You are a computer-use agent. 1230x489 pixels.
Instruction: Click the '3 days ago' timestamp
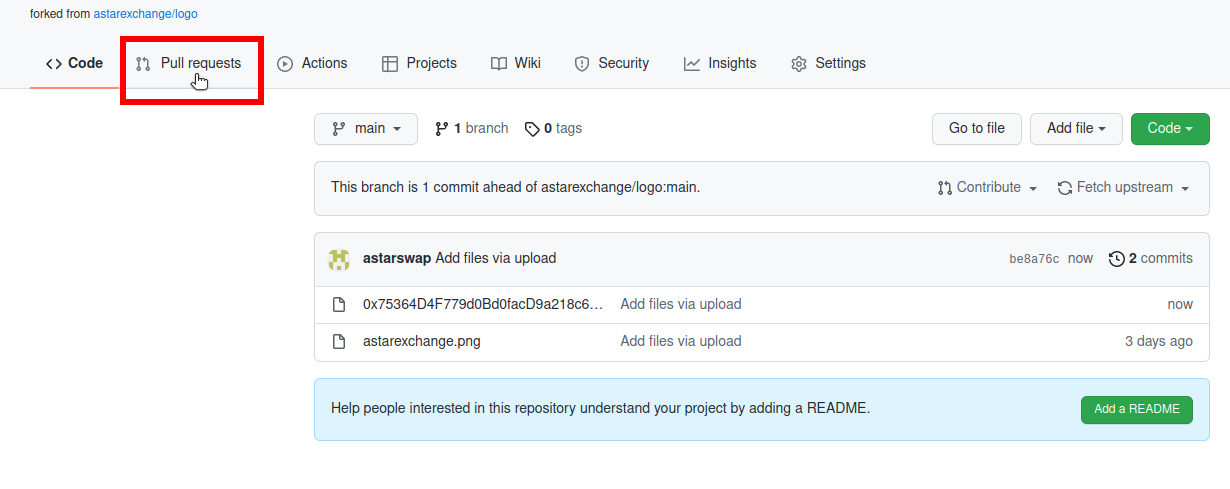click(x=1159, y=341)
